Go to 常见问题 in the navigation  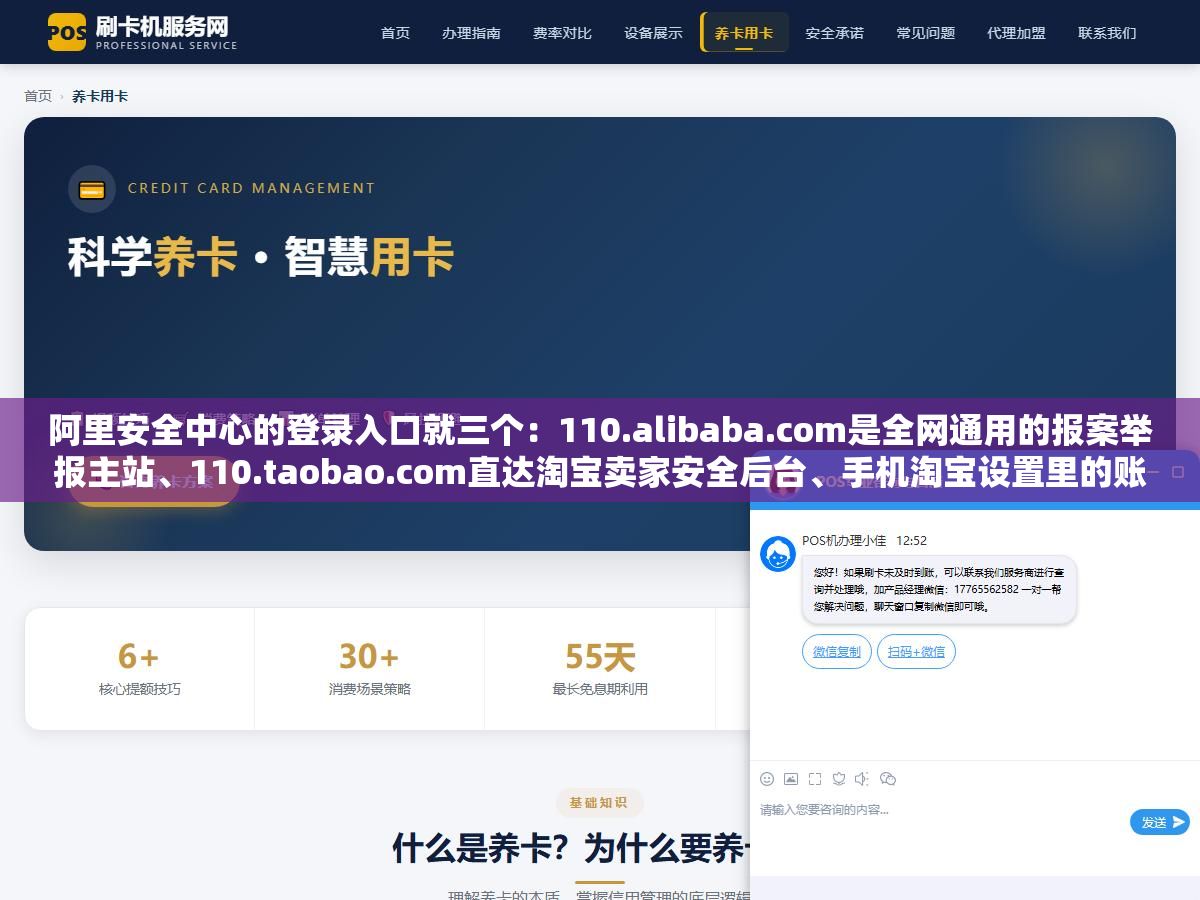point(925,32)
